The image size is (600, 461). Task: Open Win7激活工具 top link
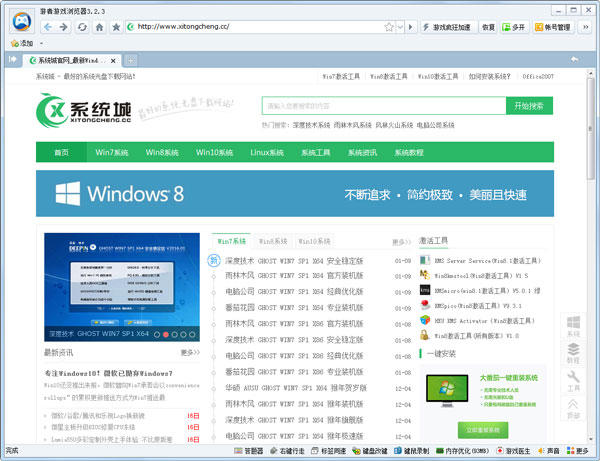click(x=341, y=77)
